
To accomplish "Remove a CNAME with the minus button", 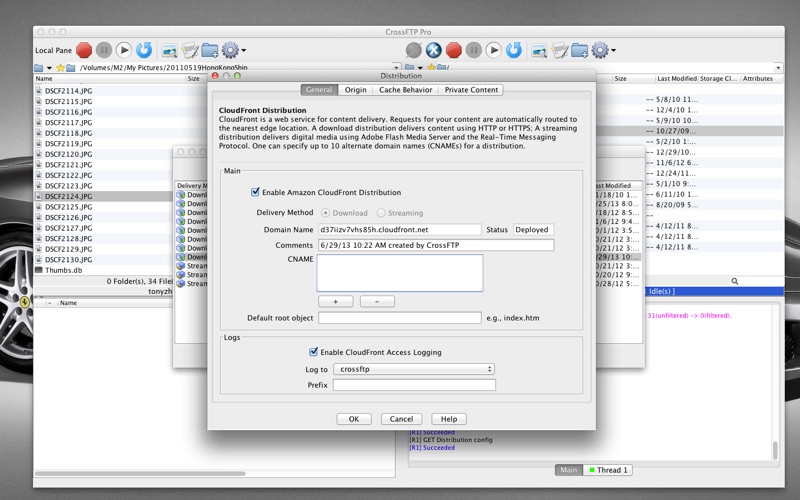I will (x=377, y=302).
